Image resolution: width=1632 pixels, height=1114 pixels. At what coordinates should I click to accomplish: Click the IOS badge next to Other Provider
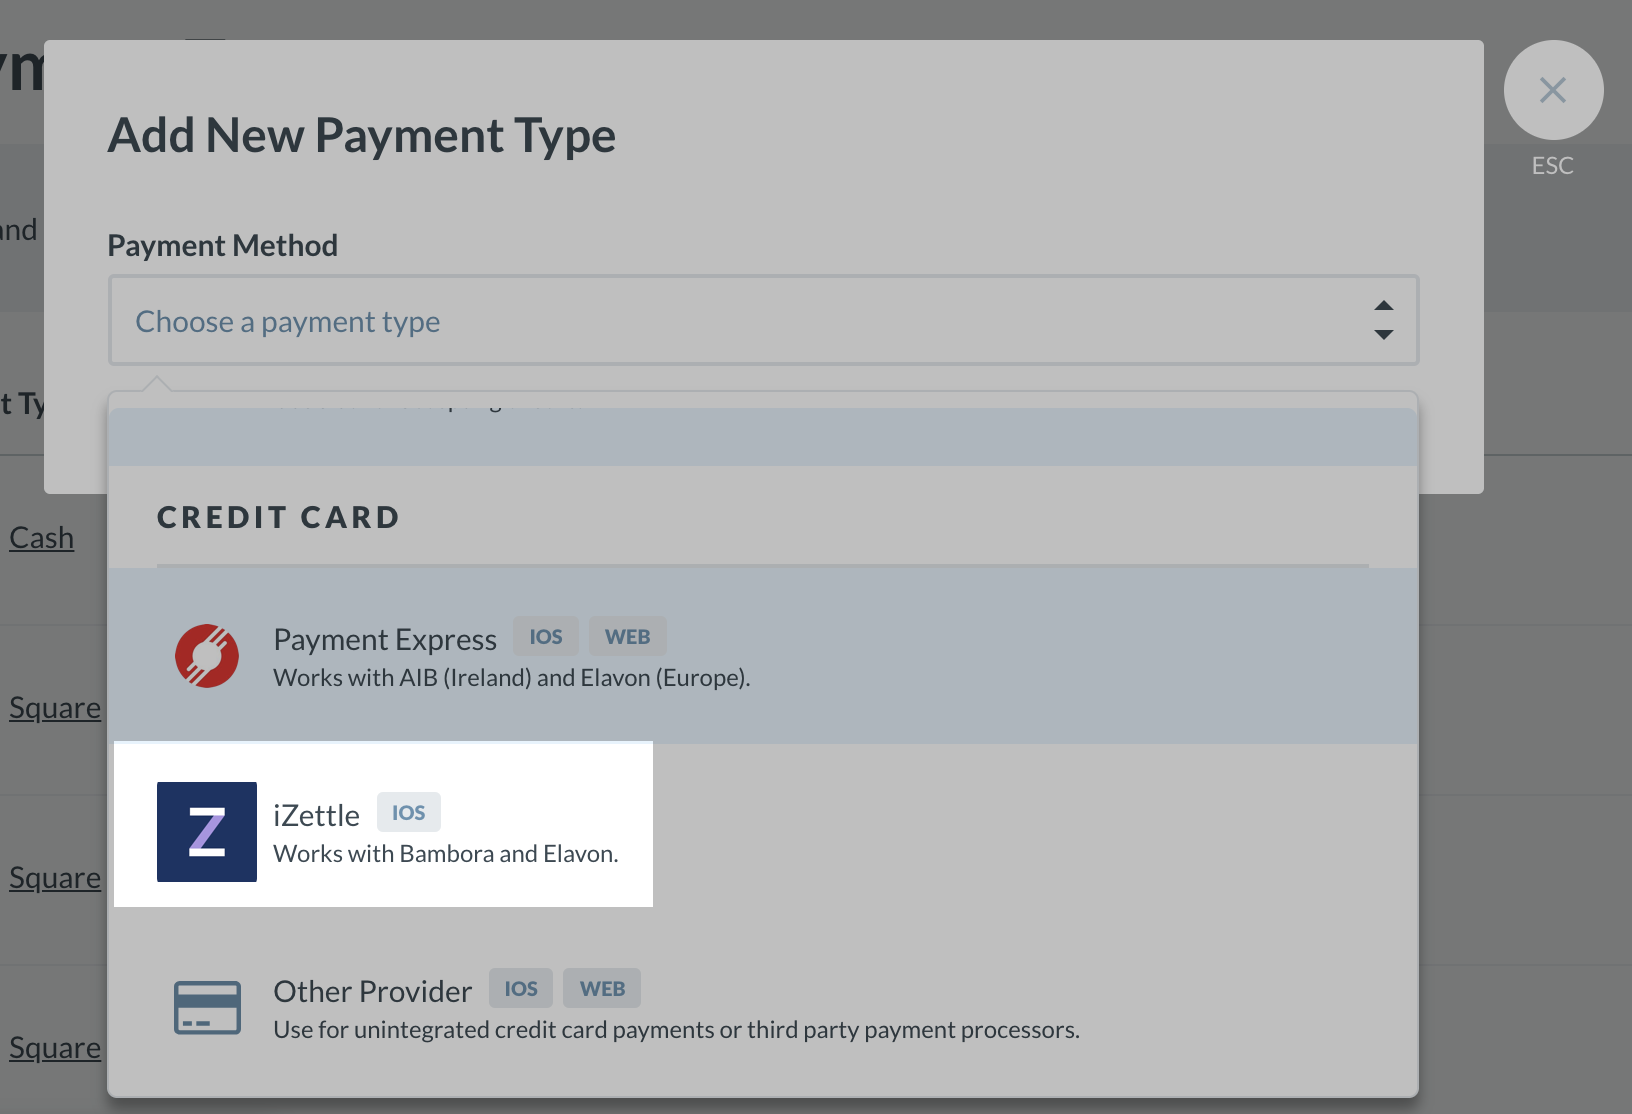[x=521, y=989]
